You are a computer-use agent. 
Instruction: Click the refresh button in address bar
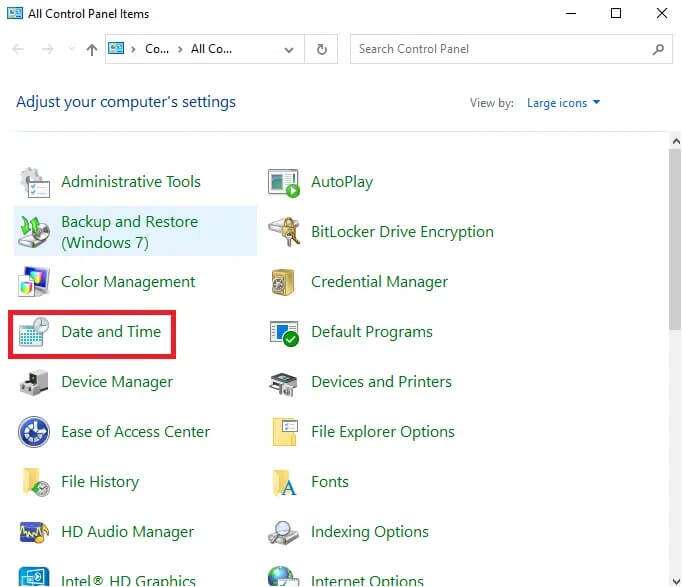[321, 49]
